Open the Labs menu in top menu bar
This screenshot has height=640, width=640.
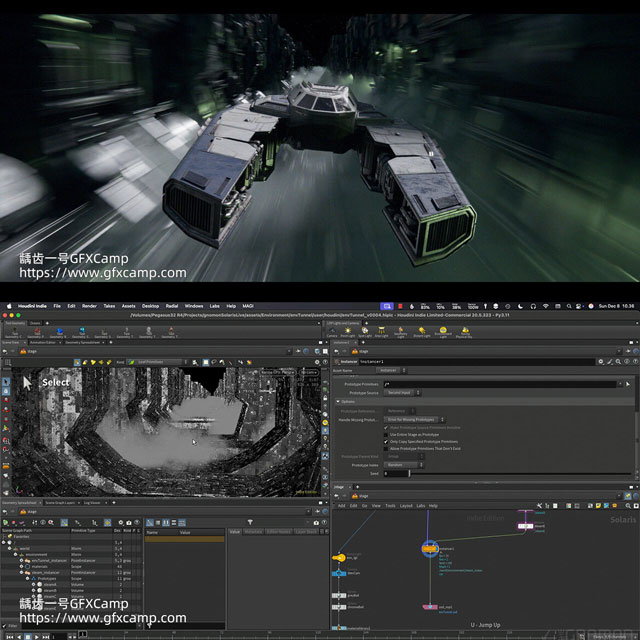[214, 306]
